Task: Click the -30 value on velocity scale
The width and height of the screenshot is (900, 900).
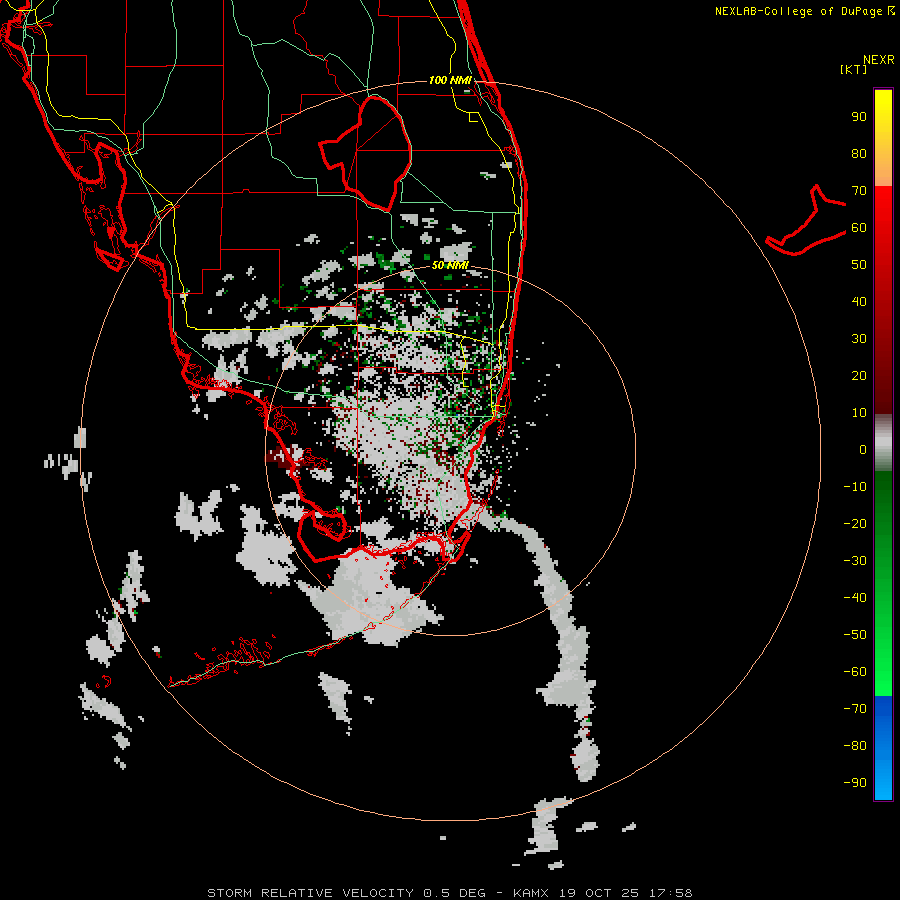Action: coord(855,561)
